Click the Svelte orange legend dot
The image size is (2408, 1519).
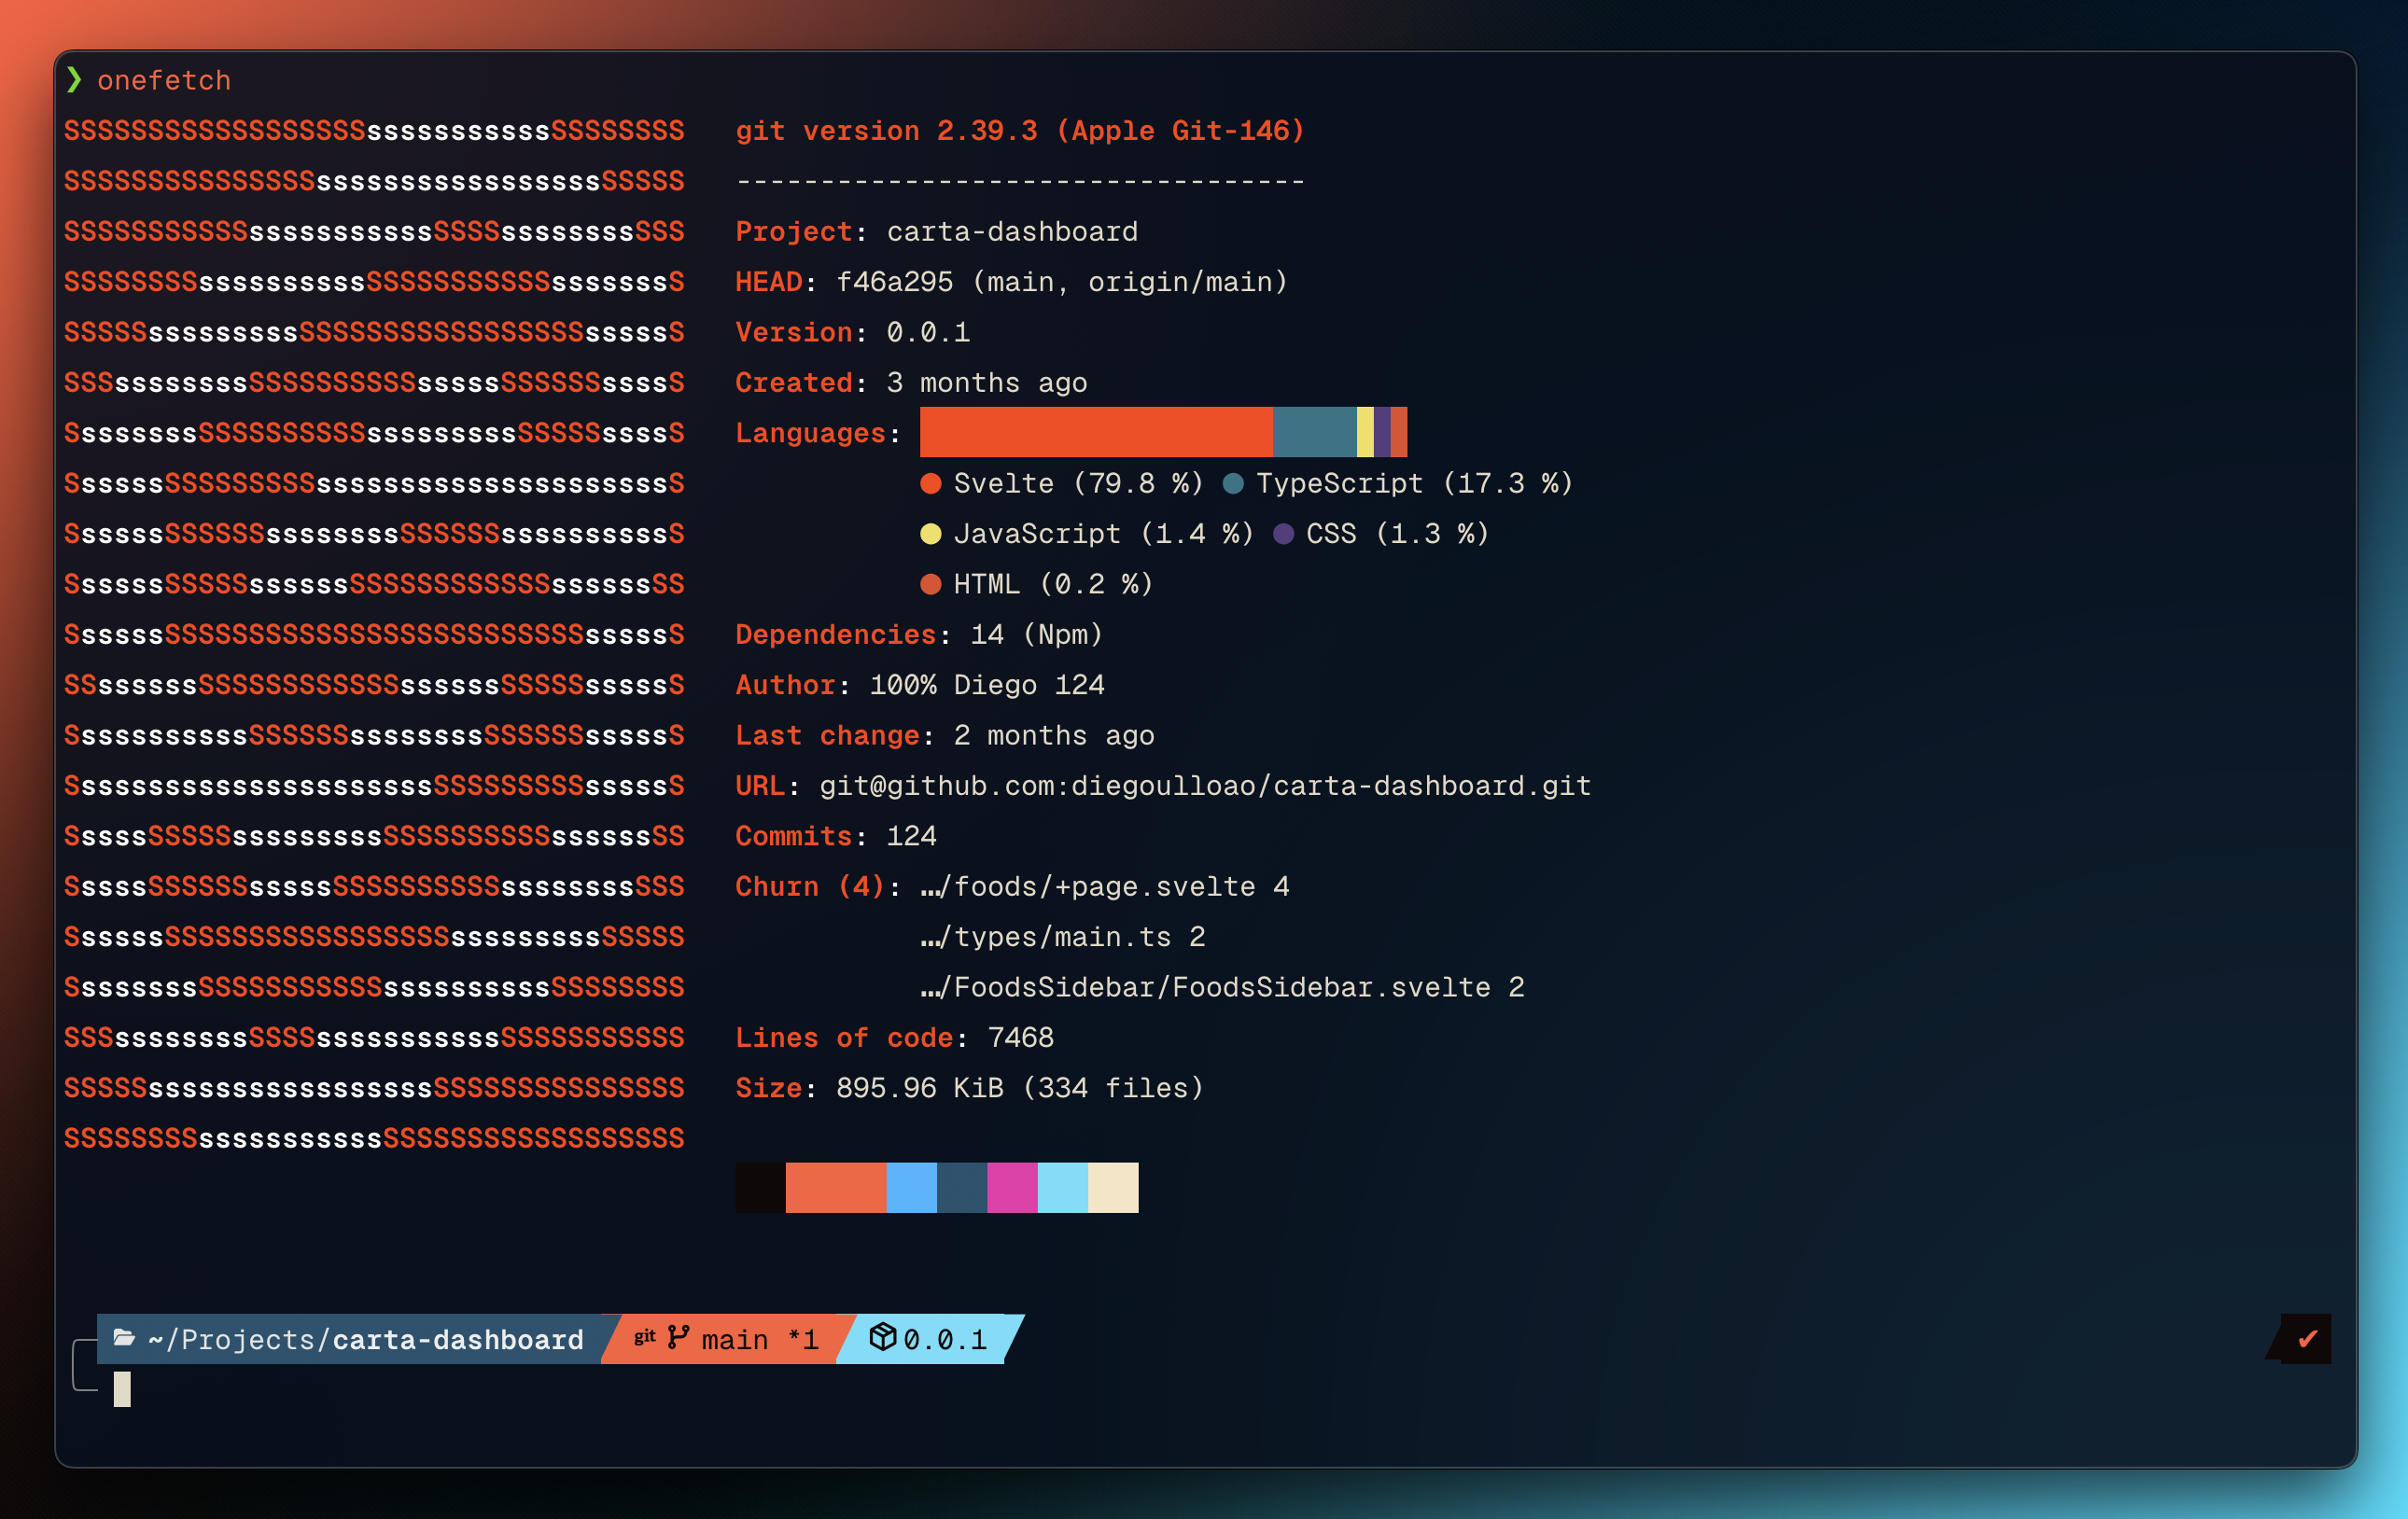tap(931, 484)
